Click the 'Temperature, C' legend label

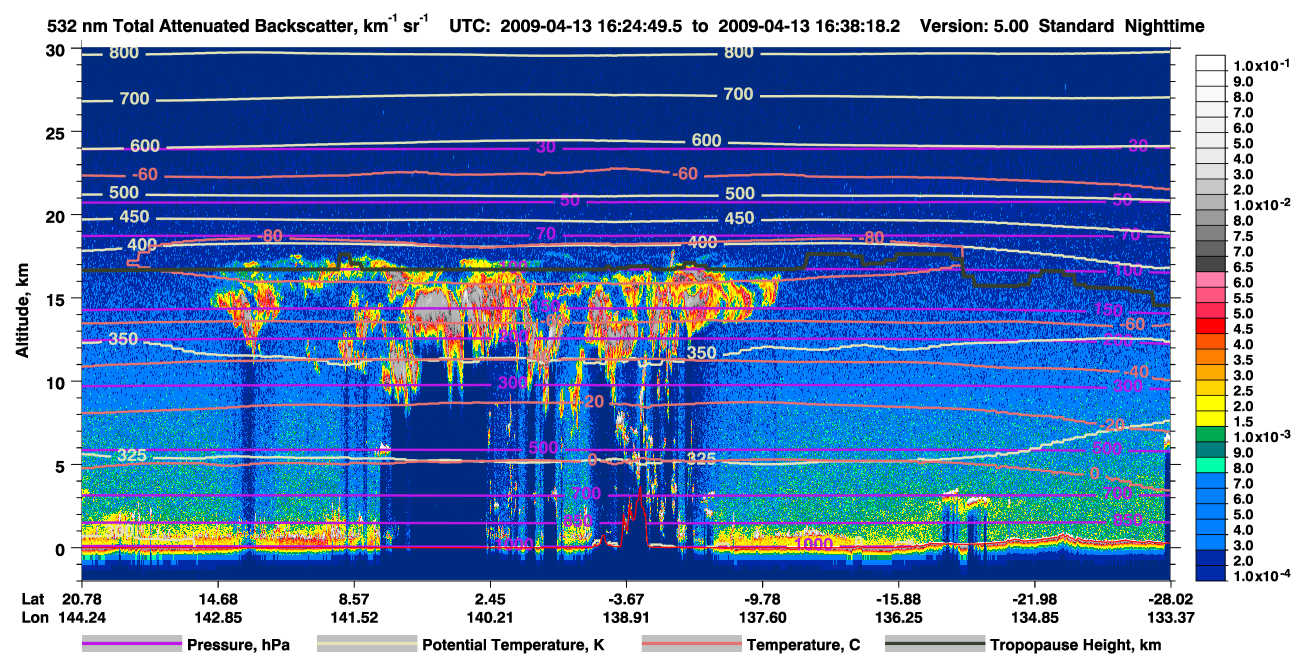(803, 645)
